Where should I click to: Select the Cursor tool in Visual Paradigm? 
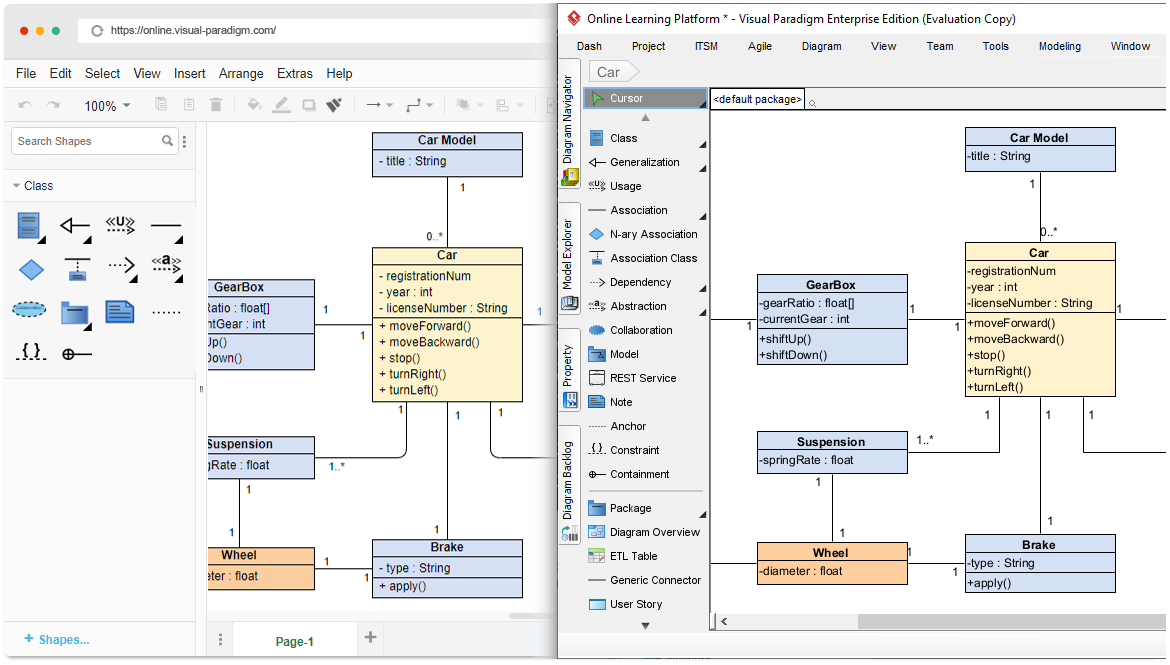point(646,99)
